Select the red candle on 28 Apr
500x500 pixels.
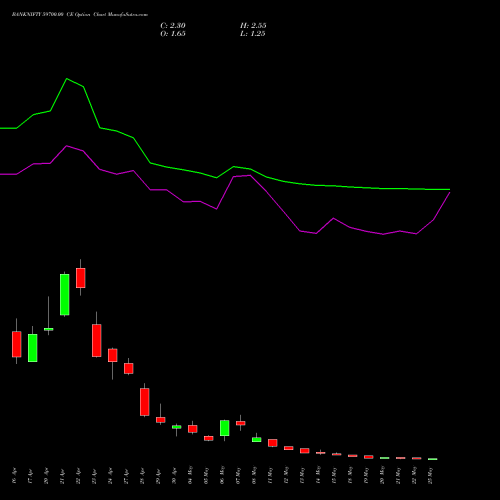[x=145, y=402]
